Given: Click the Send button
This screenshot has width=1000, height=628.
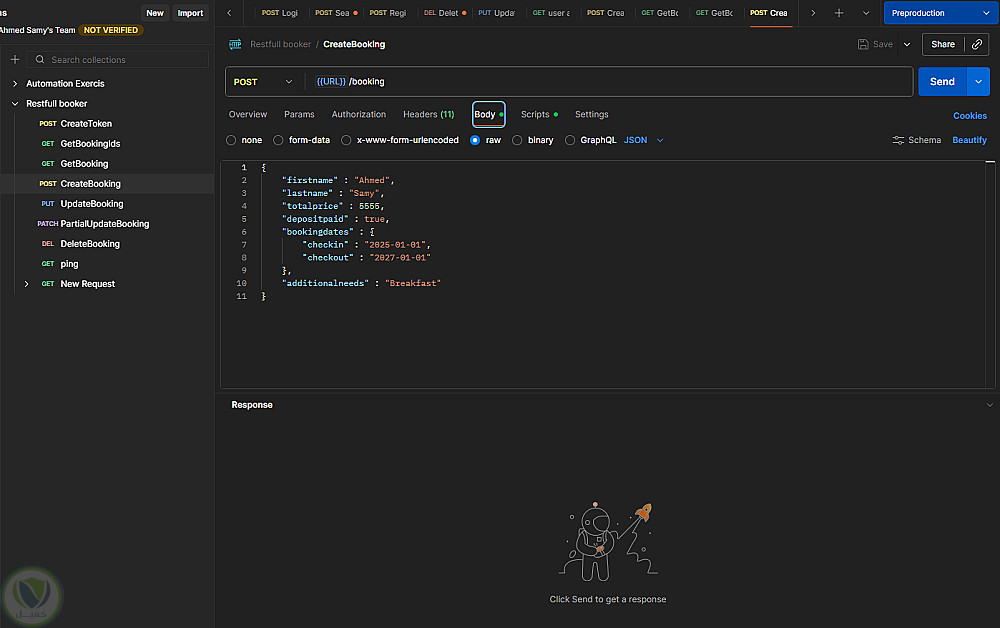Looking at the screenshot, I should [941, 82].
